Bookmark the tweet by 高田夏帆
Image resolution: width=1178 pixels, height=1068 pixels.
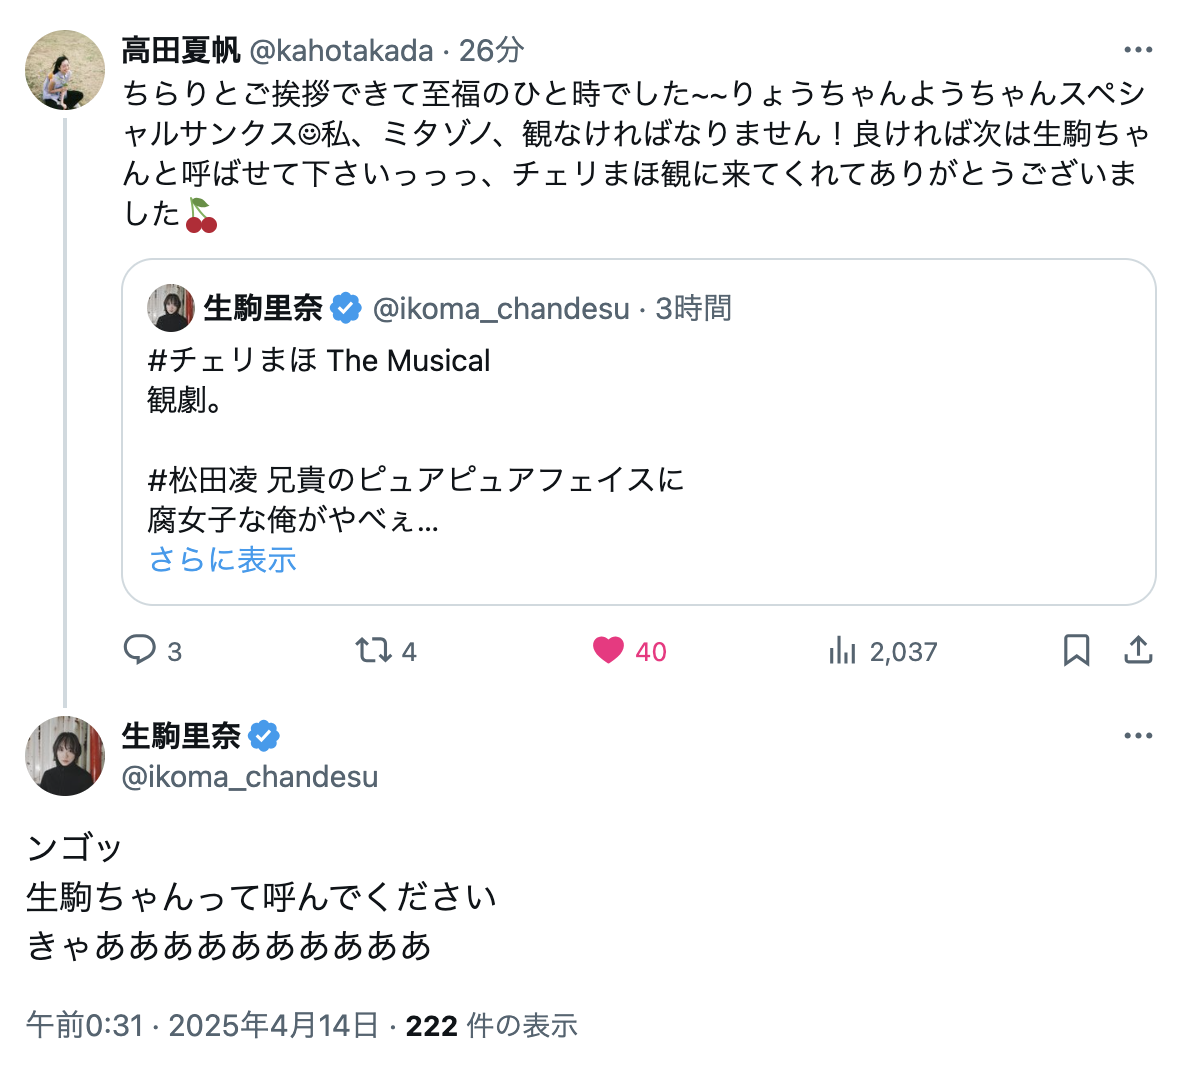[1076, 651]
